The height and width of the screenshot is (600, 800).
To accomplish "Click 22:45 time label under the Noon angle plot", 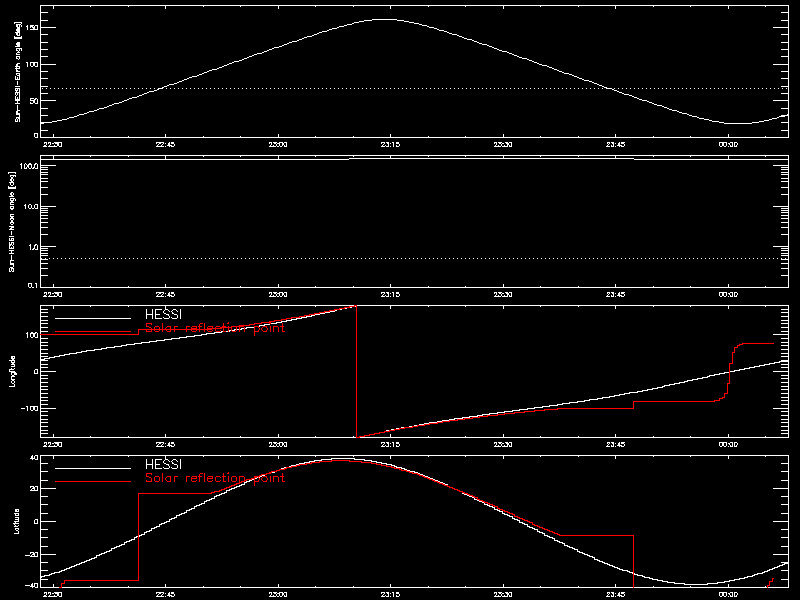I will point(165,294).
